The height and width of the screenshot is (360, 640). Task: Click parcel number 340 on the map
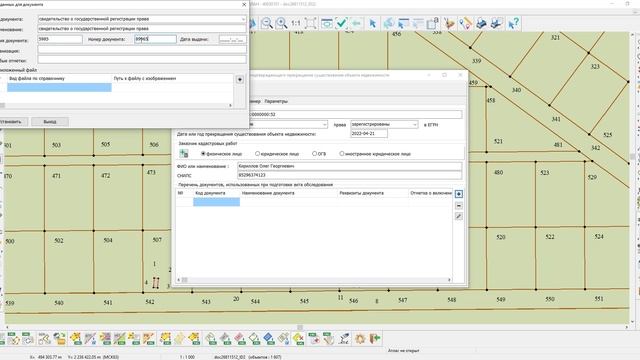516,90
